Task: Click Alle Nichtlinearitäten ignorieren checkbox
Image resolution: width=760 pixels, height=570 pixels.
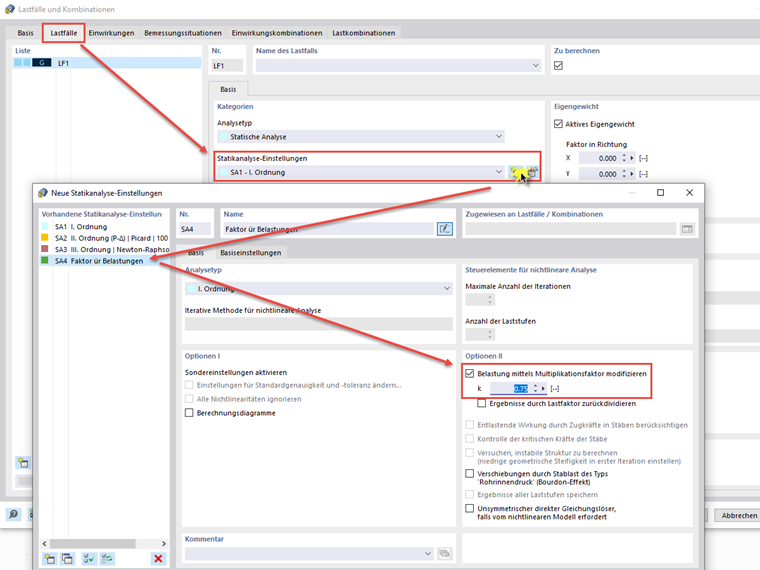Action: (x=189, y=399)
